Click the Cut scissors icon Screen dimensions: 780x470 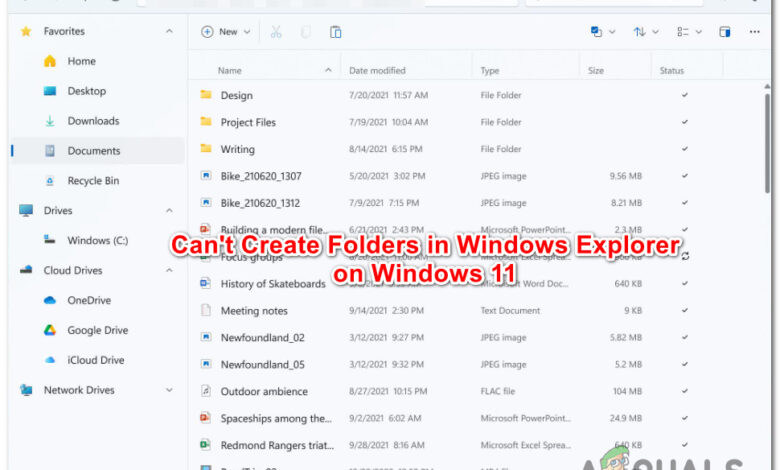[x=276, y=32]
